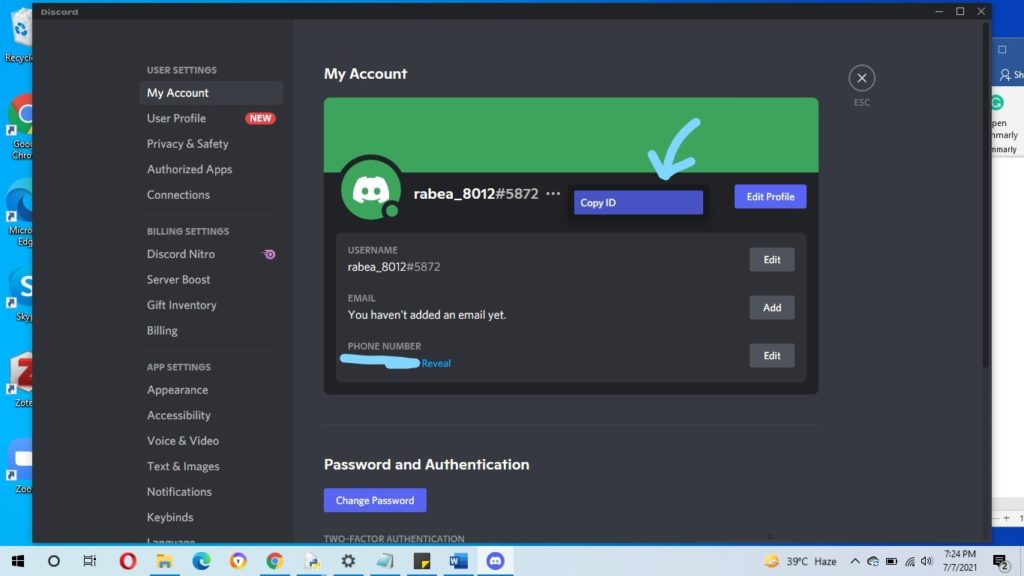1024x576 pixels.
Task: Open Google Chrome desktop shortcut
Action: pyautogui.click(x=22, y=127)
